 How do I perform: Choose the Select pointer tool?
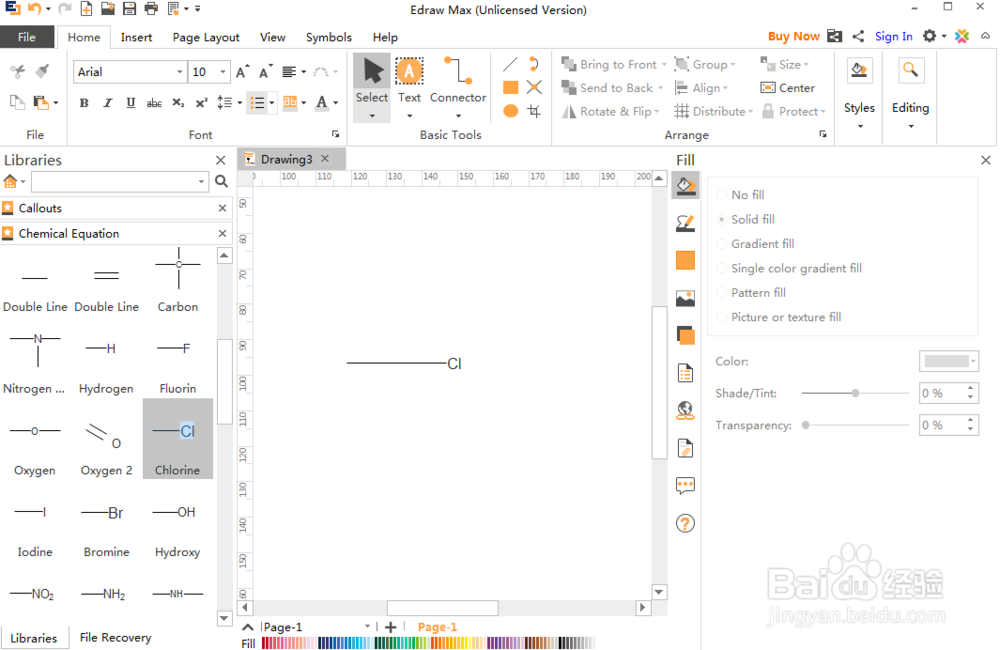tap(372, 81)
